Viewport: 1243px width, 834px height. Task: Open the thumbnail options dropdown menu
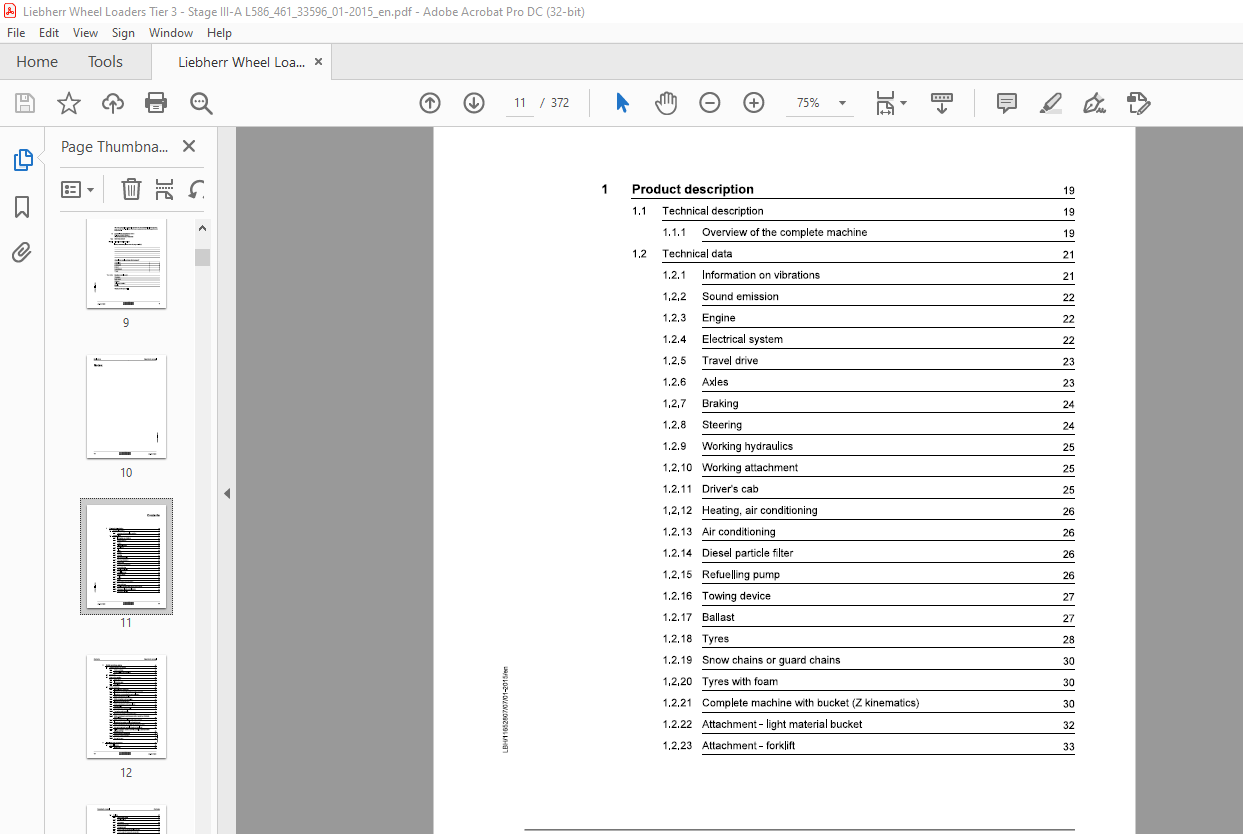point(78,189)
